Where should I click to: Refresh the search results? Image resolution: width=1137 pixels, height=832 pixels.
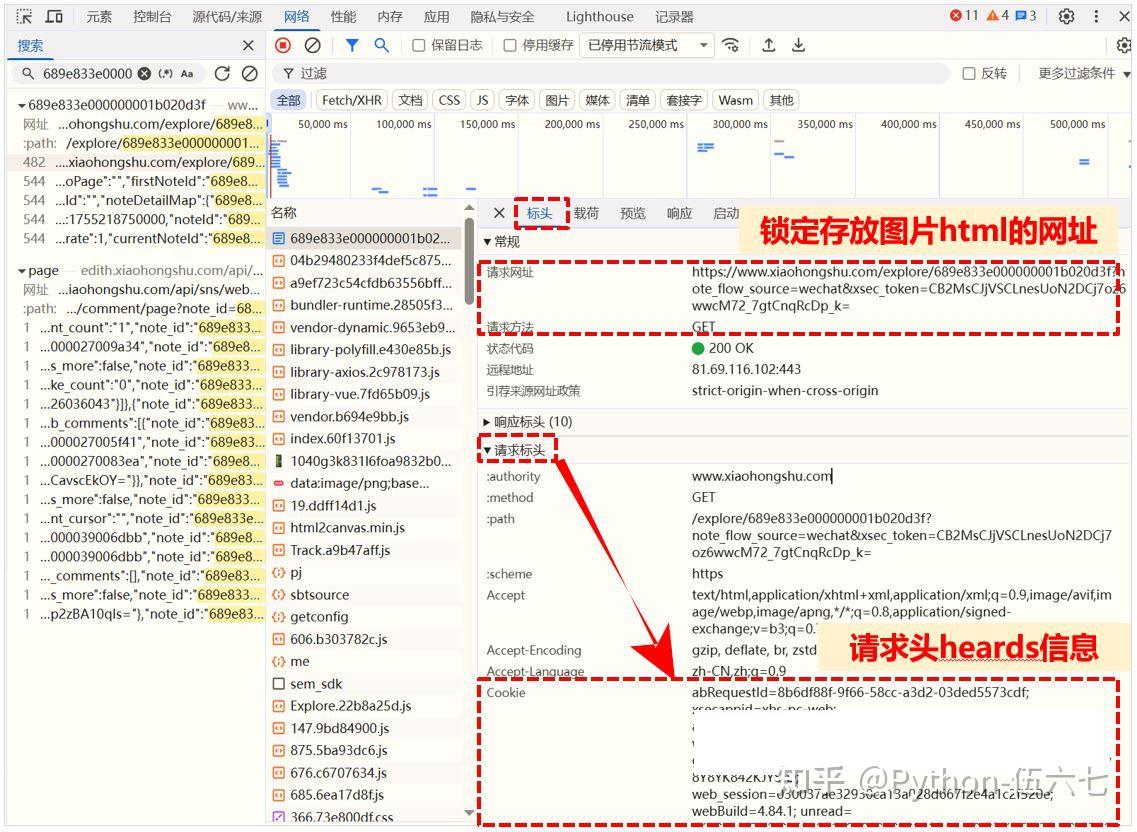click(222, 73)
